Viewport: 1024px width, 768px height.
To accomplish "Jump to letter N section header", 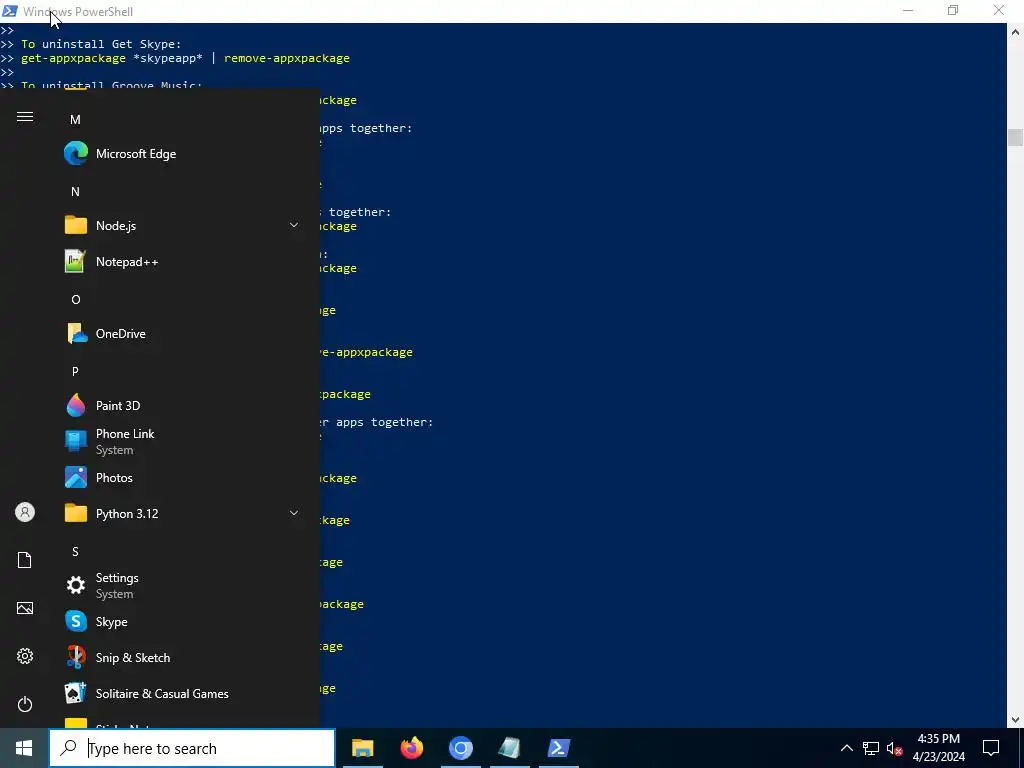I will click(x=75, y=191).
